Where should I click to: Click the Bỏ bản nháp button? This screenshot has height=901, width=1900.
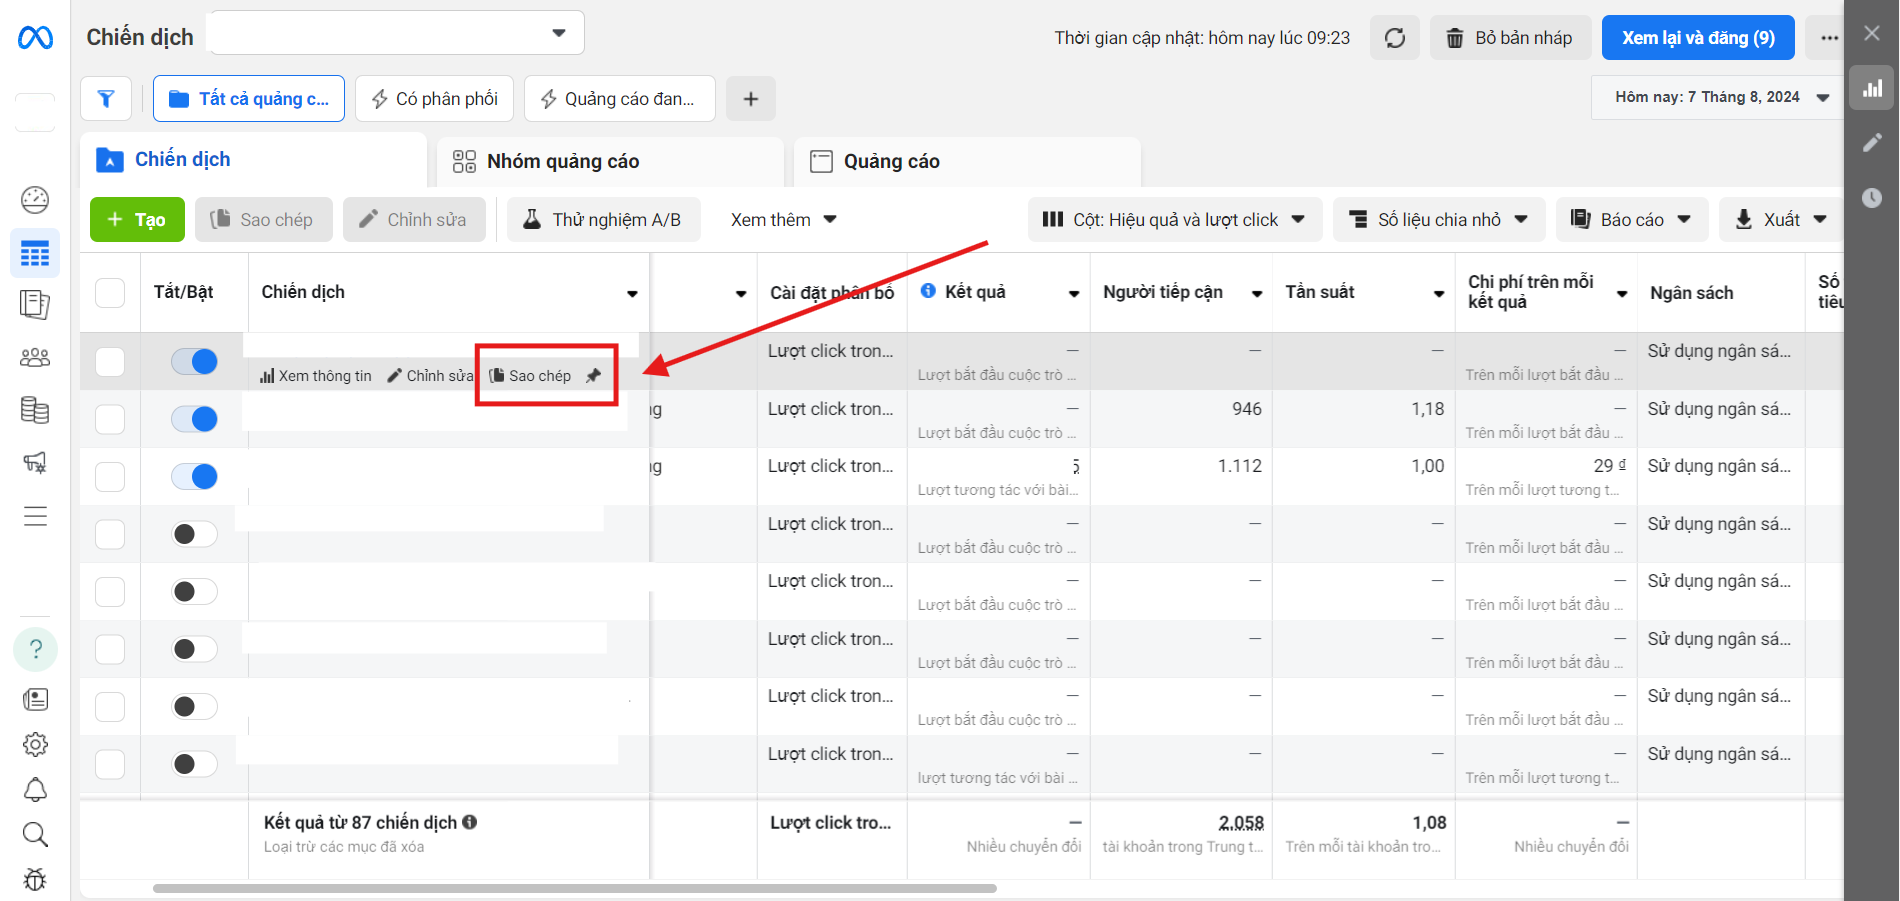click(x=1510, y=38)
